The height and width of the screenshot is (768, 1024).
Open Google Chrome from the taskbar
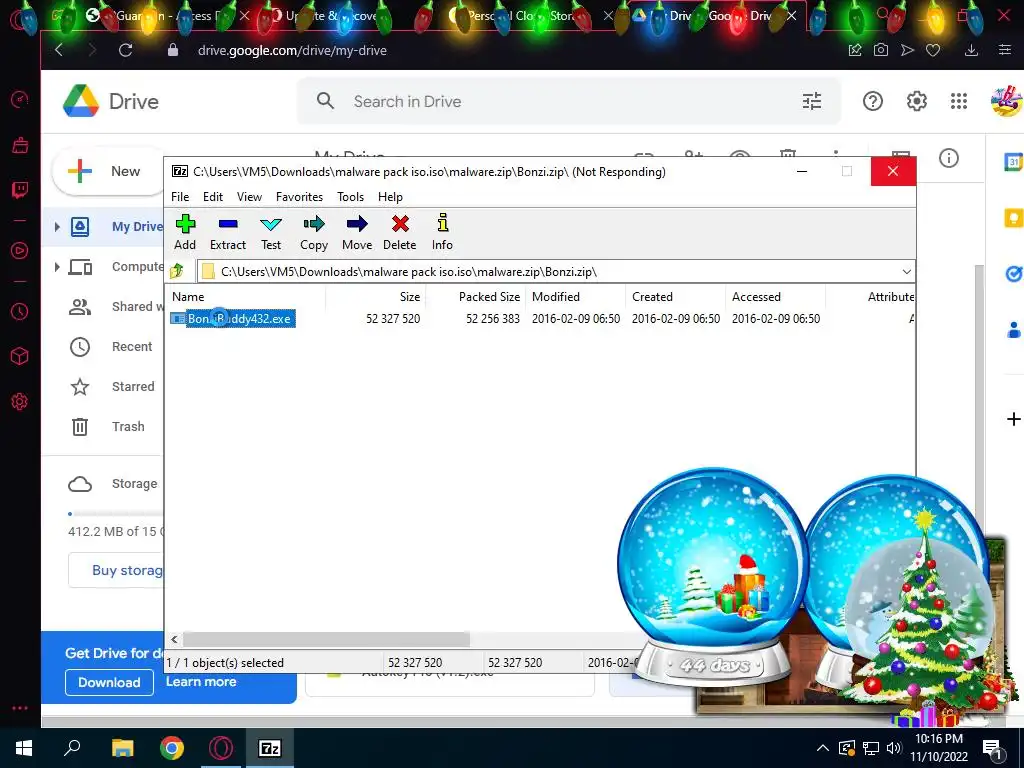[172, 748]
